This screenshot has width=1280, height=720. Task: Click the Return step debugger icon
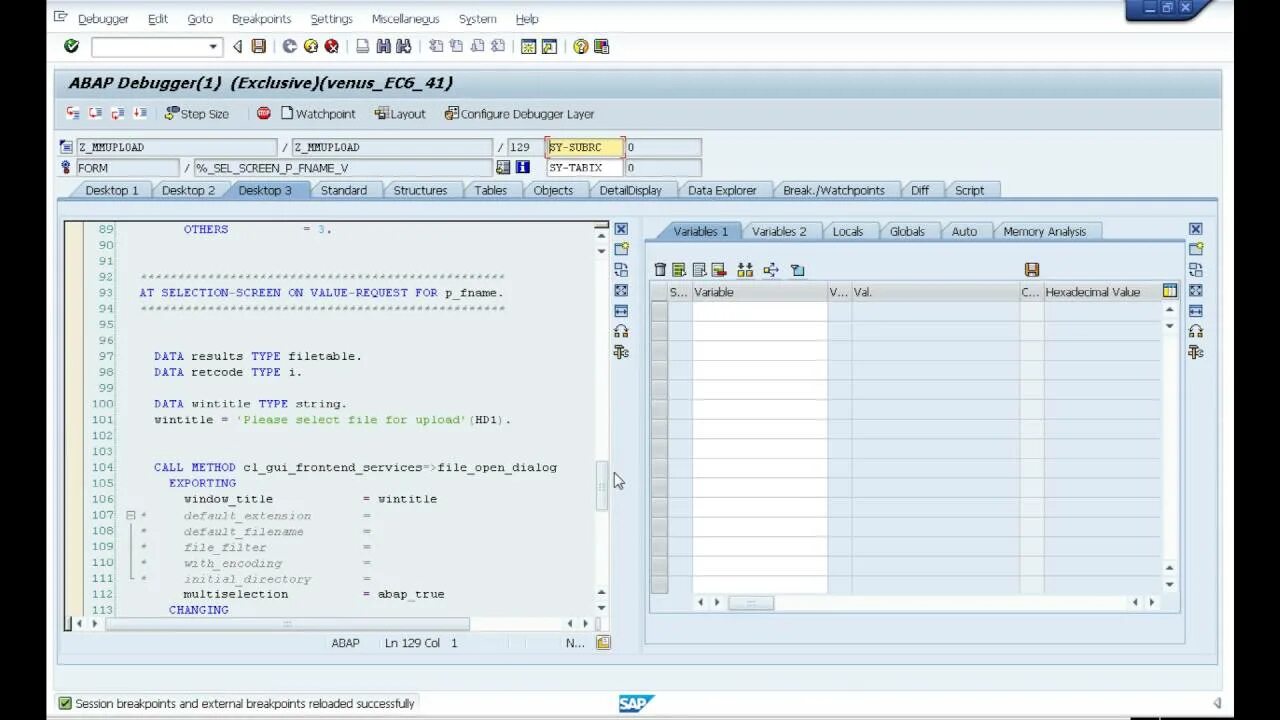[x=117, y=113]
